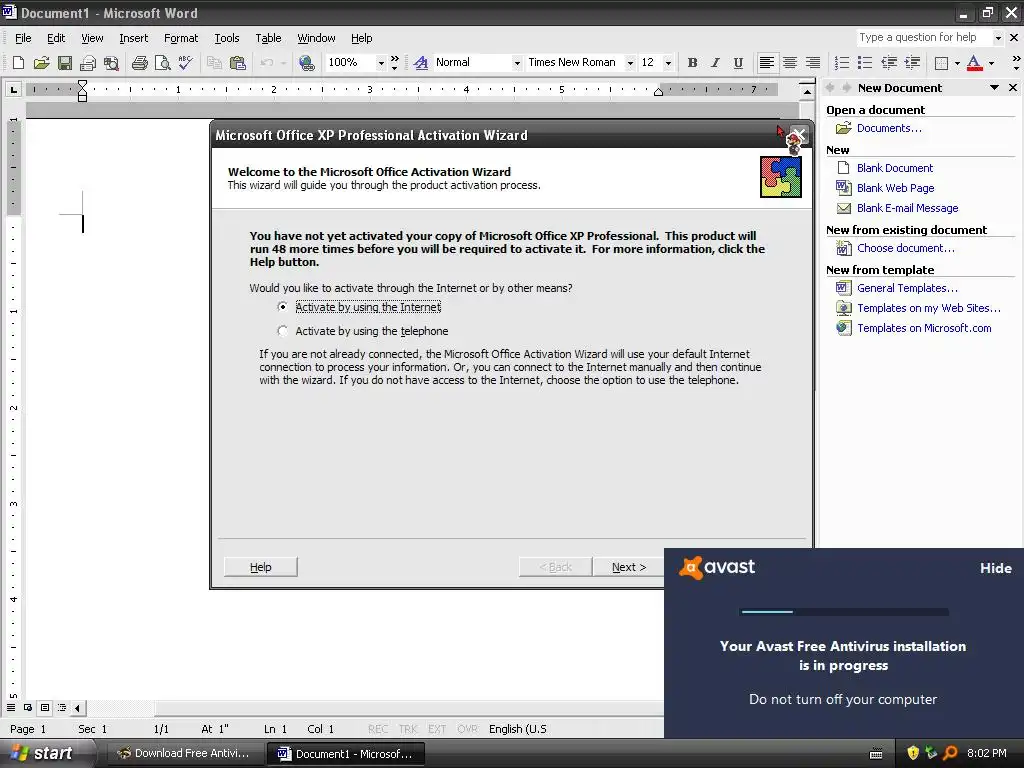Click Next in Activation Wizard
Screen dimensions: 1024x768
tap(628, 567)
